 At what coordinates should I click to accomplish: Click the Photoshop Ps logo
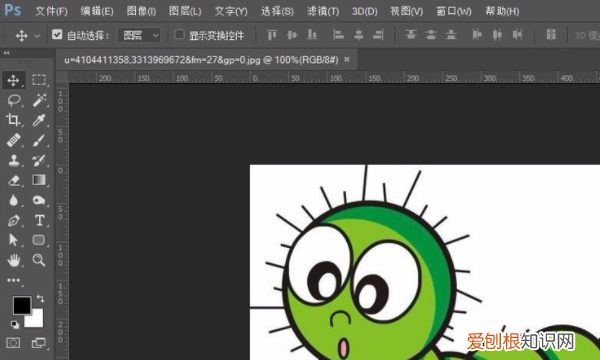tap(13, 10)
